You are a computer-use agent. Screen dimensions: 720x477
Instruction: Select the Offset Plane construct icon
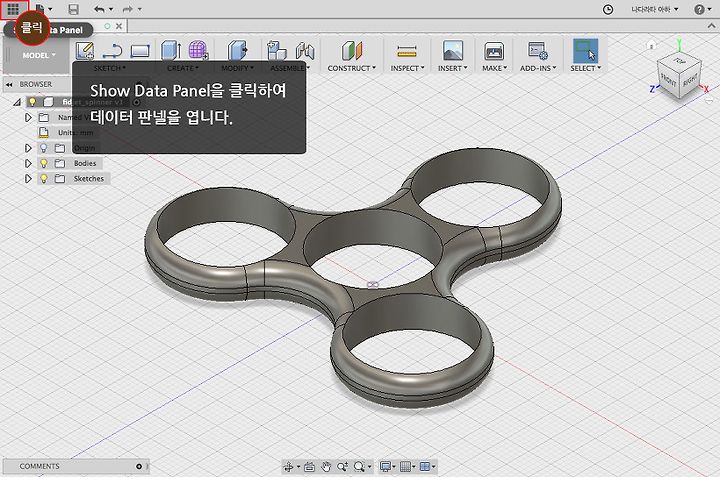click(x=352, y=51)
